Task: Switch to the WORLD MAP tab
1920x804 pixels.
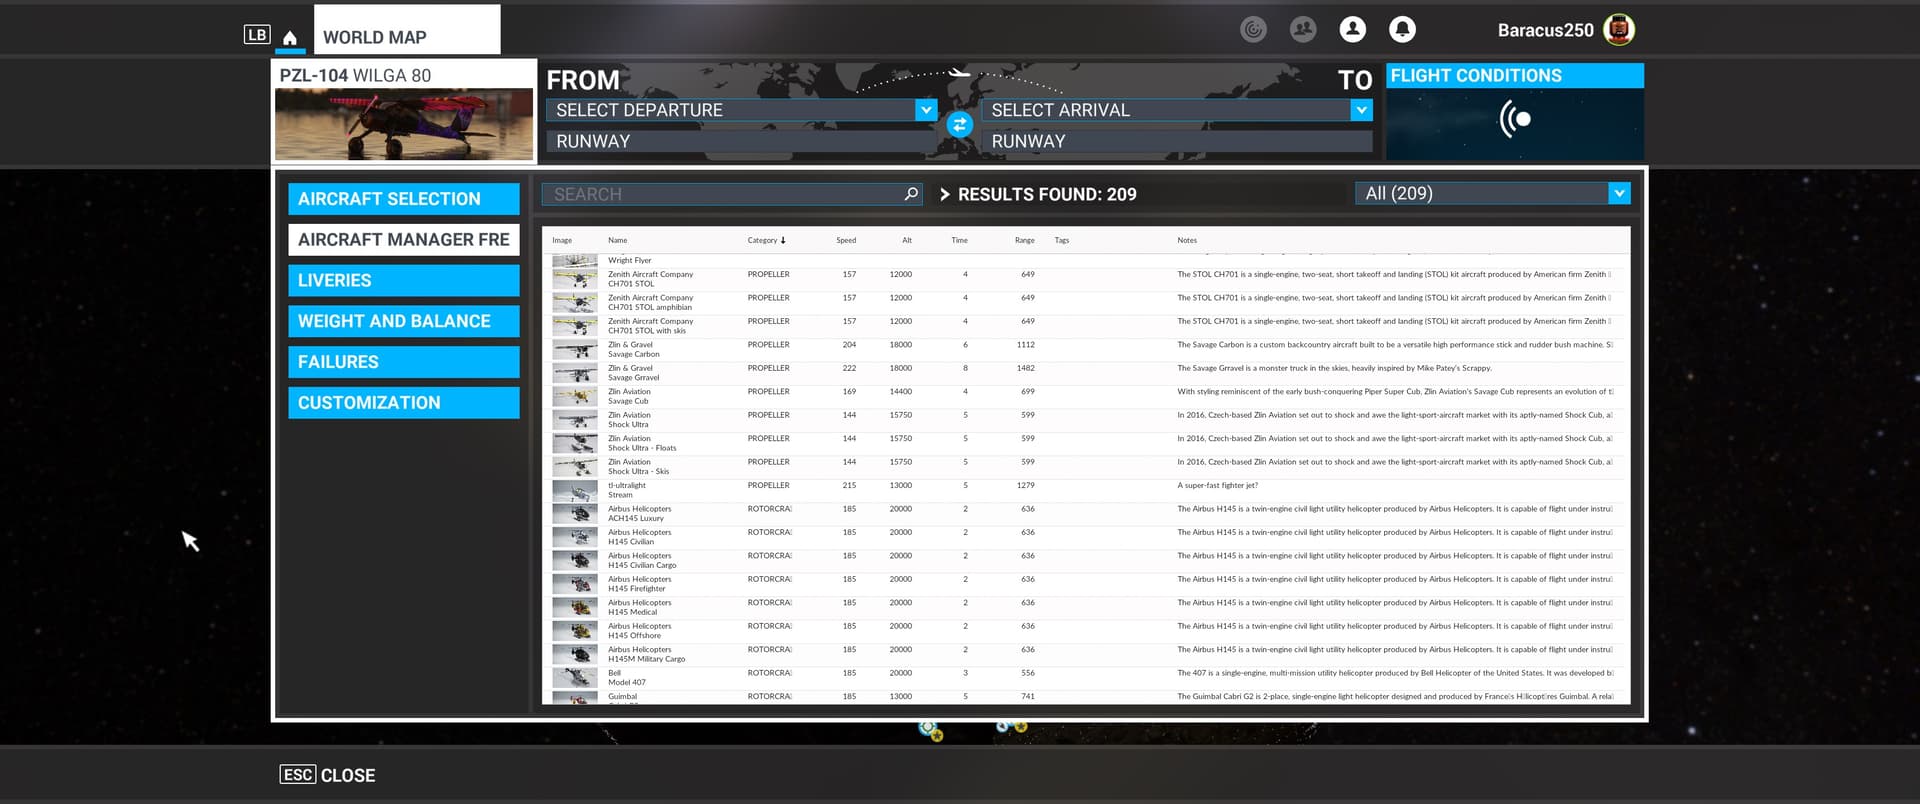Action: pos(407,30)
